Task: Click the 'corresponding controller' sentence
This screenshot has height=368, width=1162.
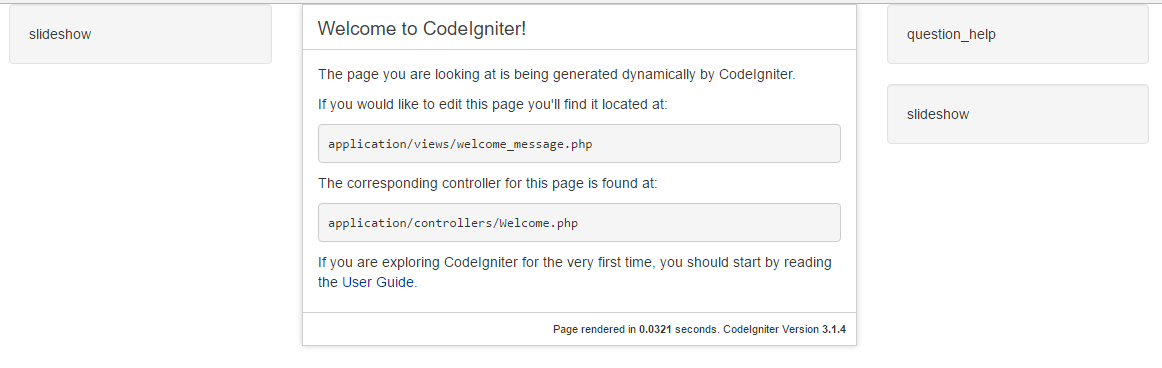Action: 488,183
